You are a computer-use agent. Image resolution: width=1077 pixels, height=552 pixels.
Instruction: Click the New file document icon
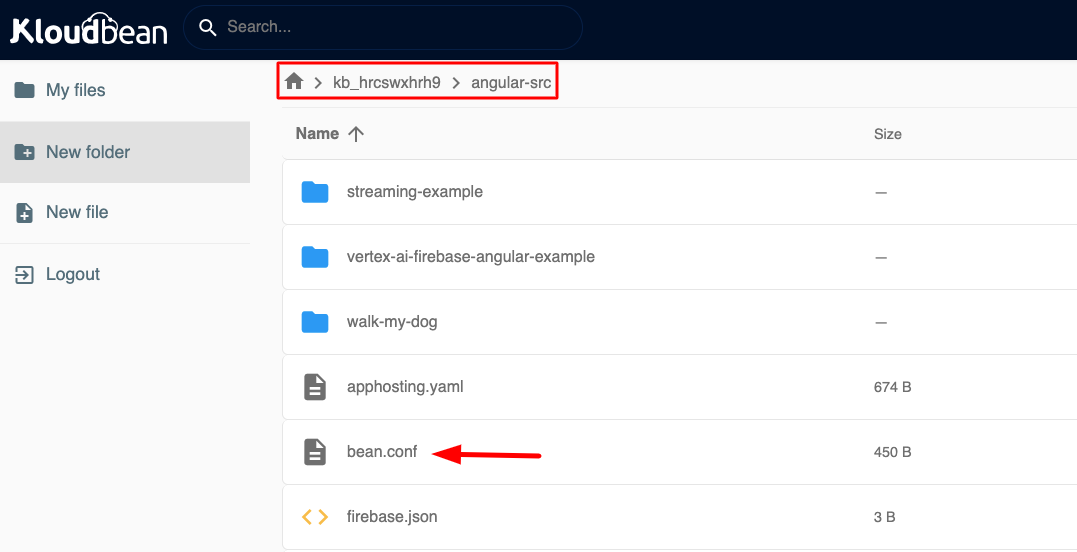[x=24, y=212]
